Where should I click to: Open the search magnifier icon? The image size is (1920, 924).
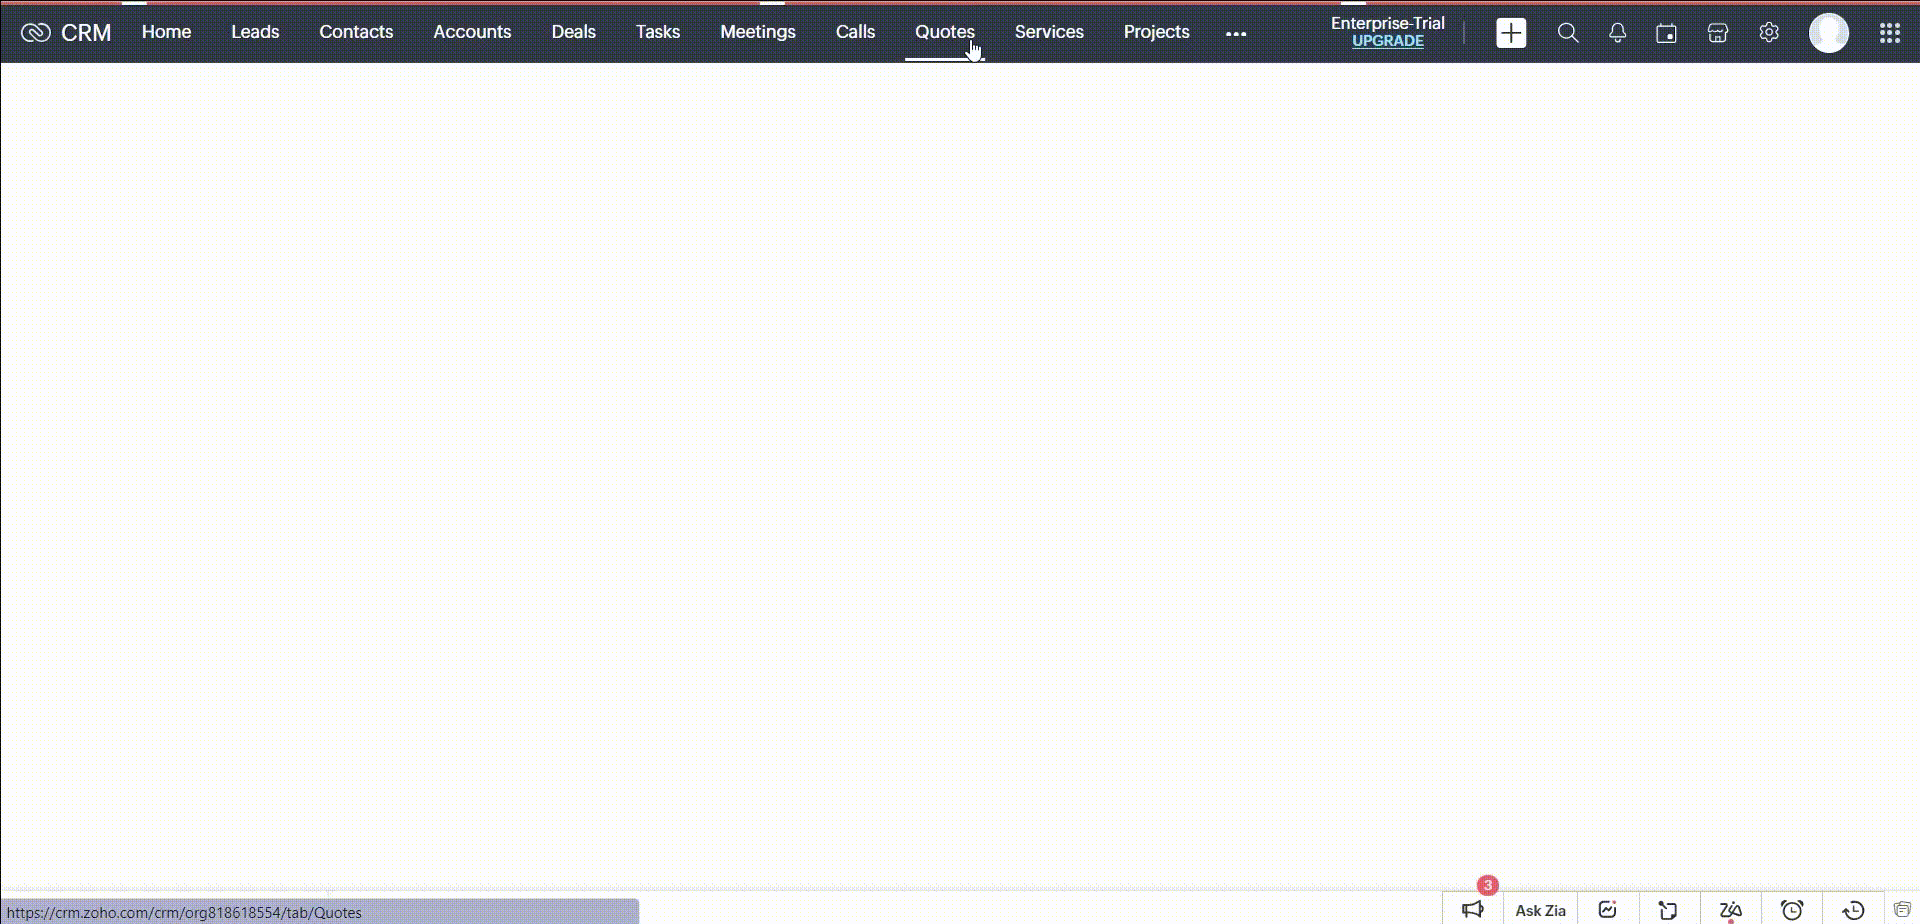1568,33
